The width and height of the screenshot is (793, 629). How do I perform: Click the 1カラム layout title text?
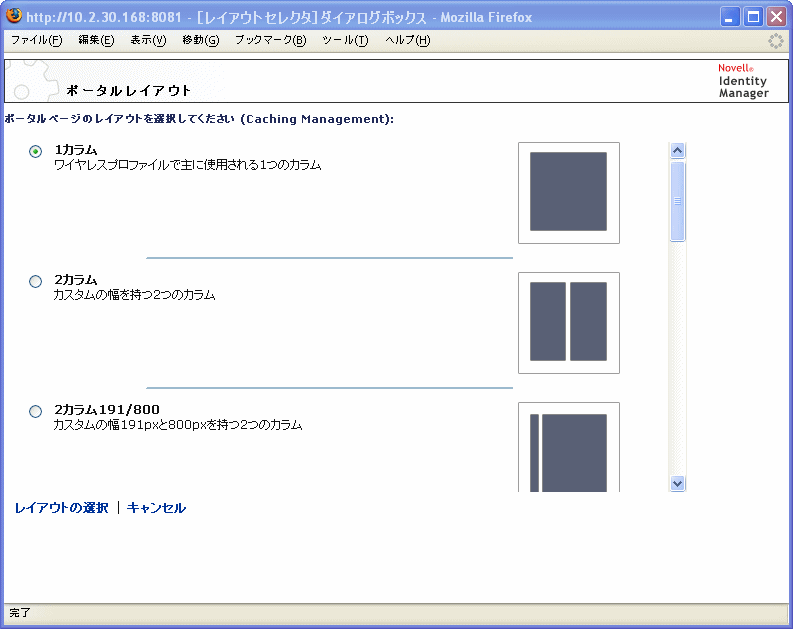pos(76,150)
